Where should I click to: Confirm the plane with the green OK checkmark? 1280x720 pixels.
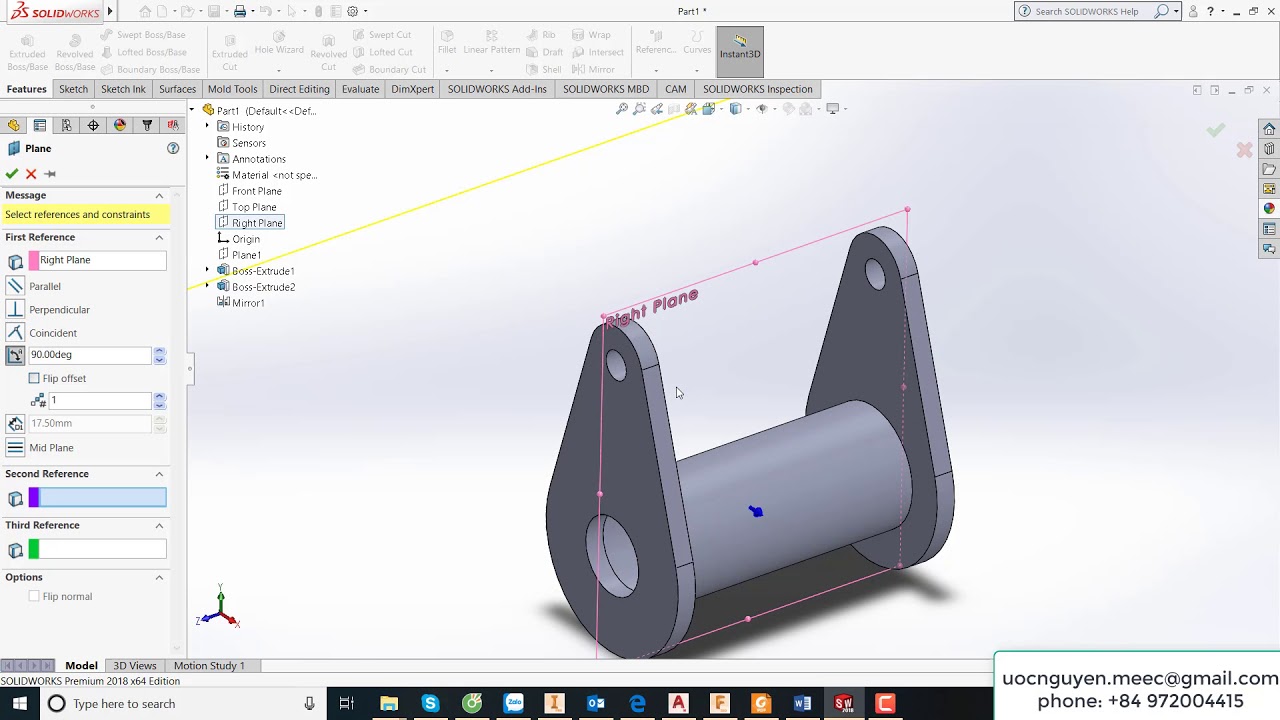click(12, 174)
